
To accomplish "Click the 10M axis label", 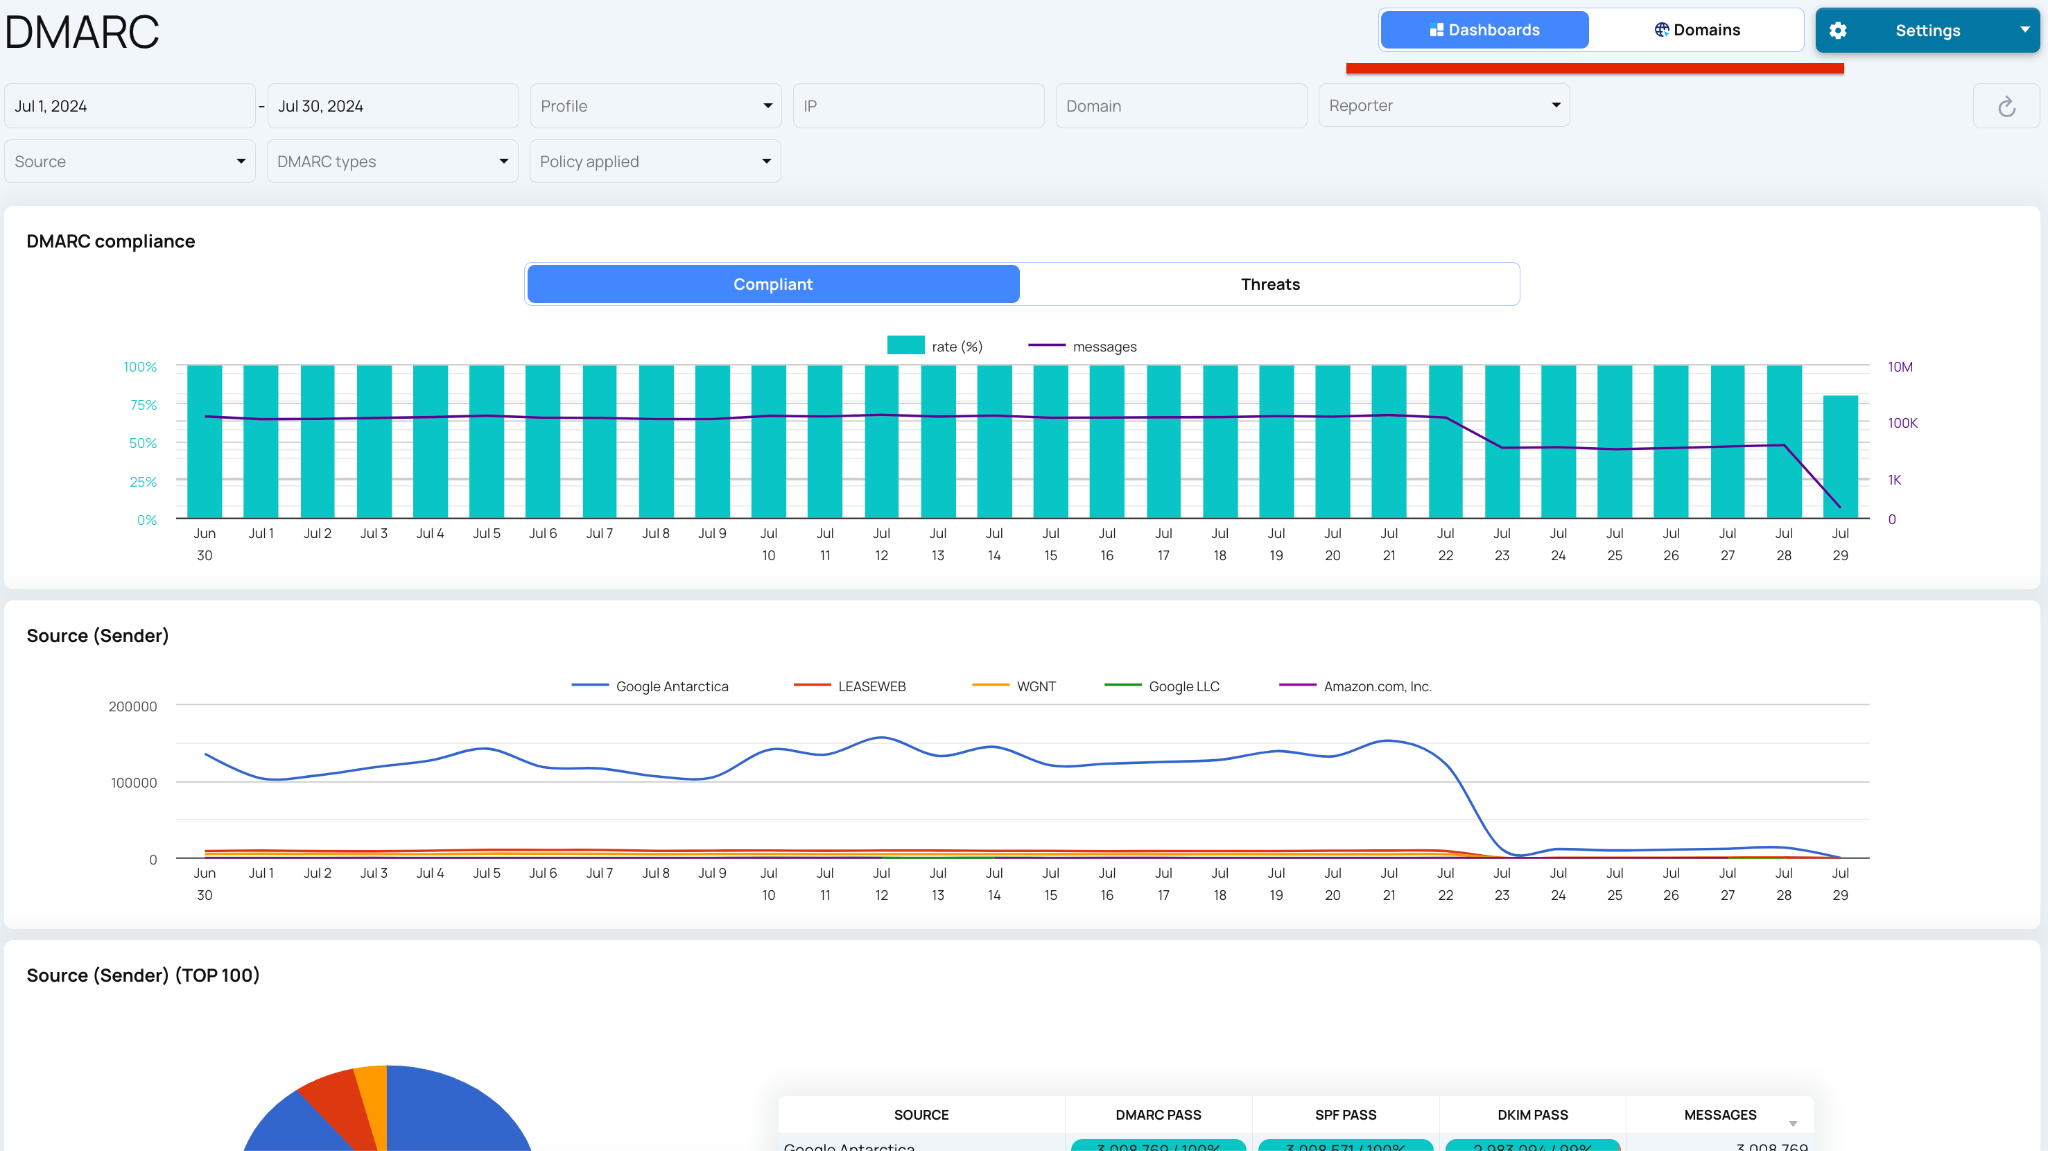I will pos(1900,367).
